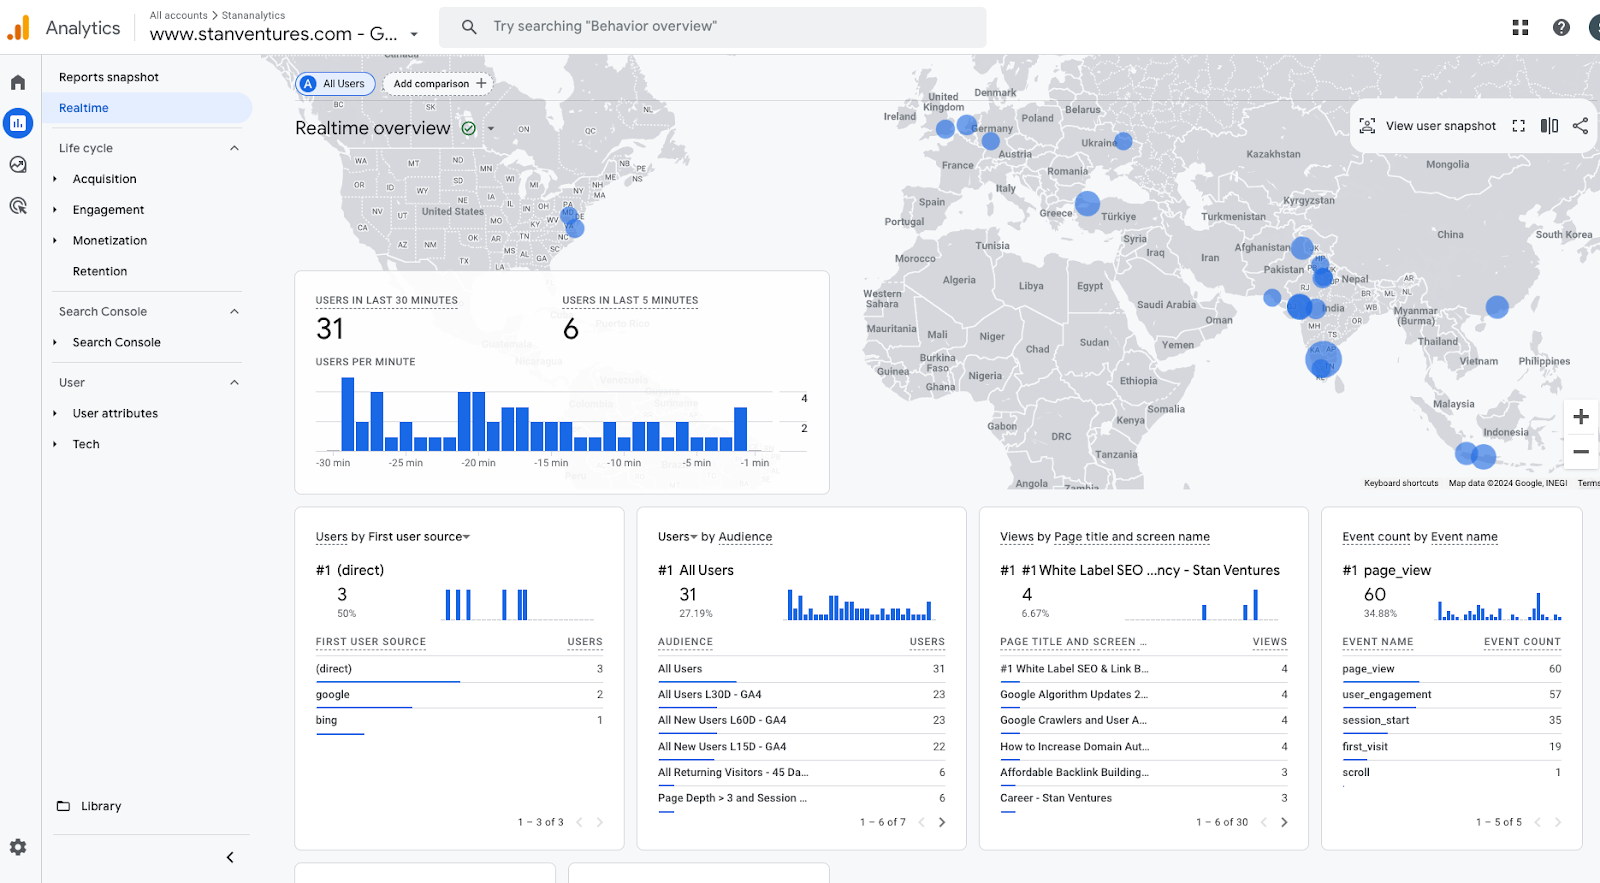Go to next page of Audience card
Screen dimensions: 1600x883
point(941,822)
